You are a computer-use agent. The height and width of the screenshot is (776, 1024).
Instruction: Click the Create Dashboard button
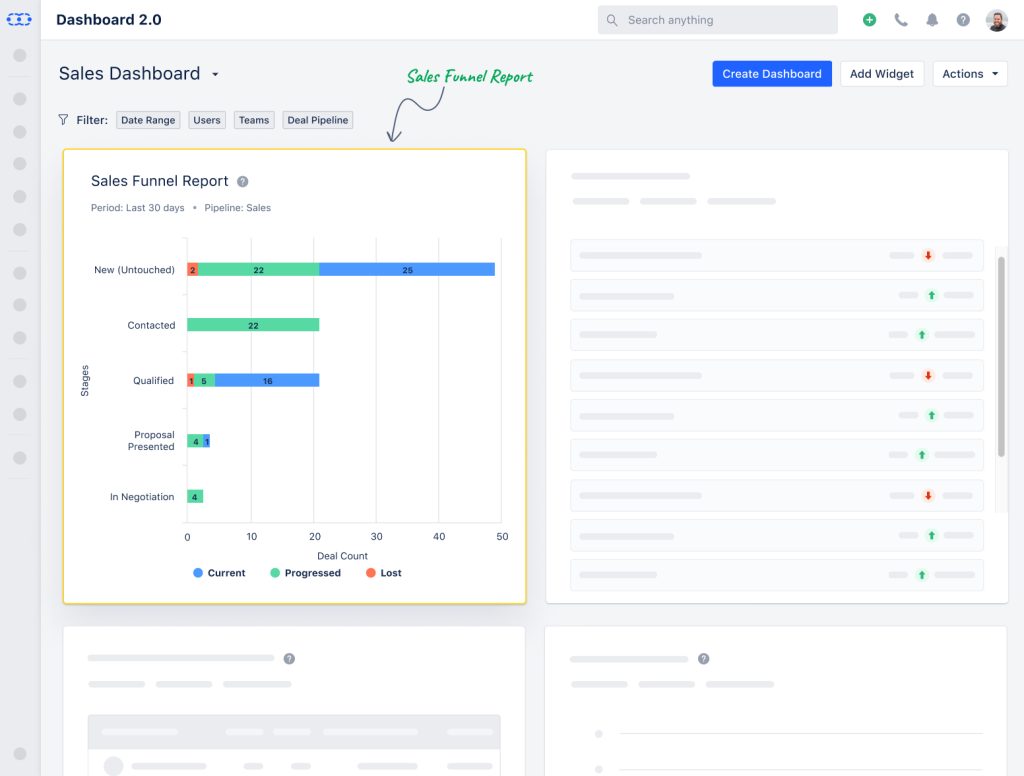point(771,73)
